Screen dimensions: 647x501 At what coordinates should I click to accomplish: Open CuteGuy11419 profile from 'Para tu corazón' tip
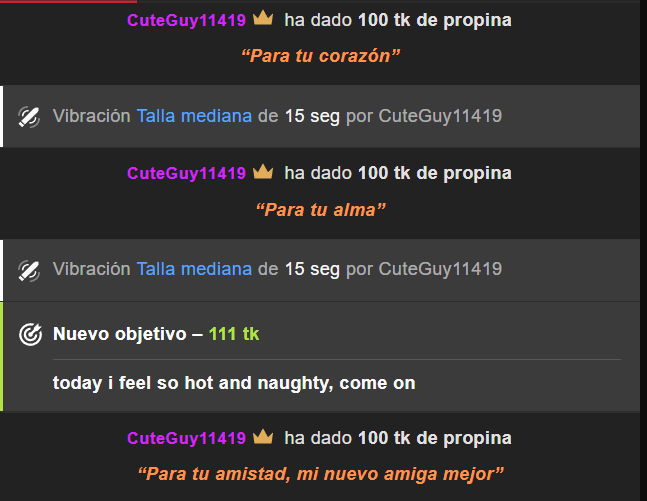pyautogui.click(x=187, y=20)
